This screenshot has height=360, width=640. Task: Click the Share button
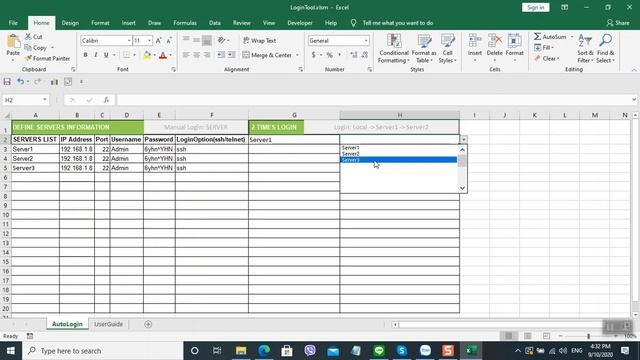tap(618, 23)
